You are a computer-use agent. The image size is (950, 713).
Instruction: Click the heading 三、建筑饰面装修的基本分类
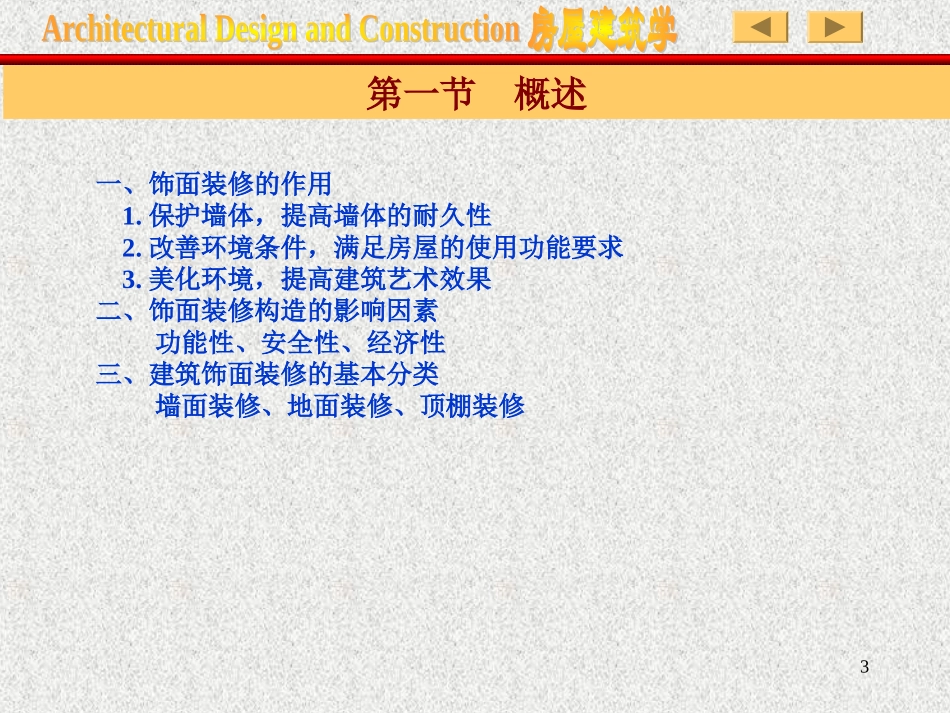point(267,374)
